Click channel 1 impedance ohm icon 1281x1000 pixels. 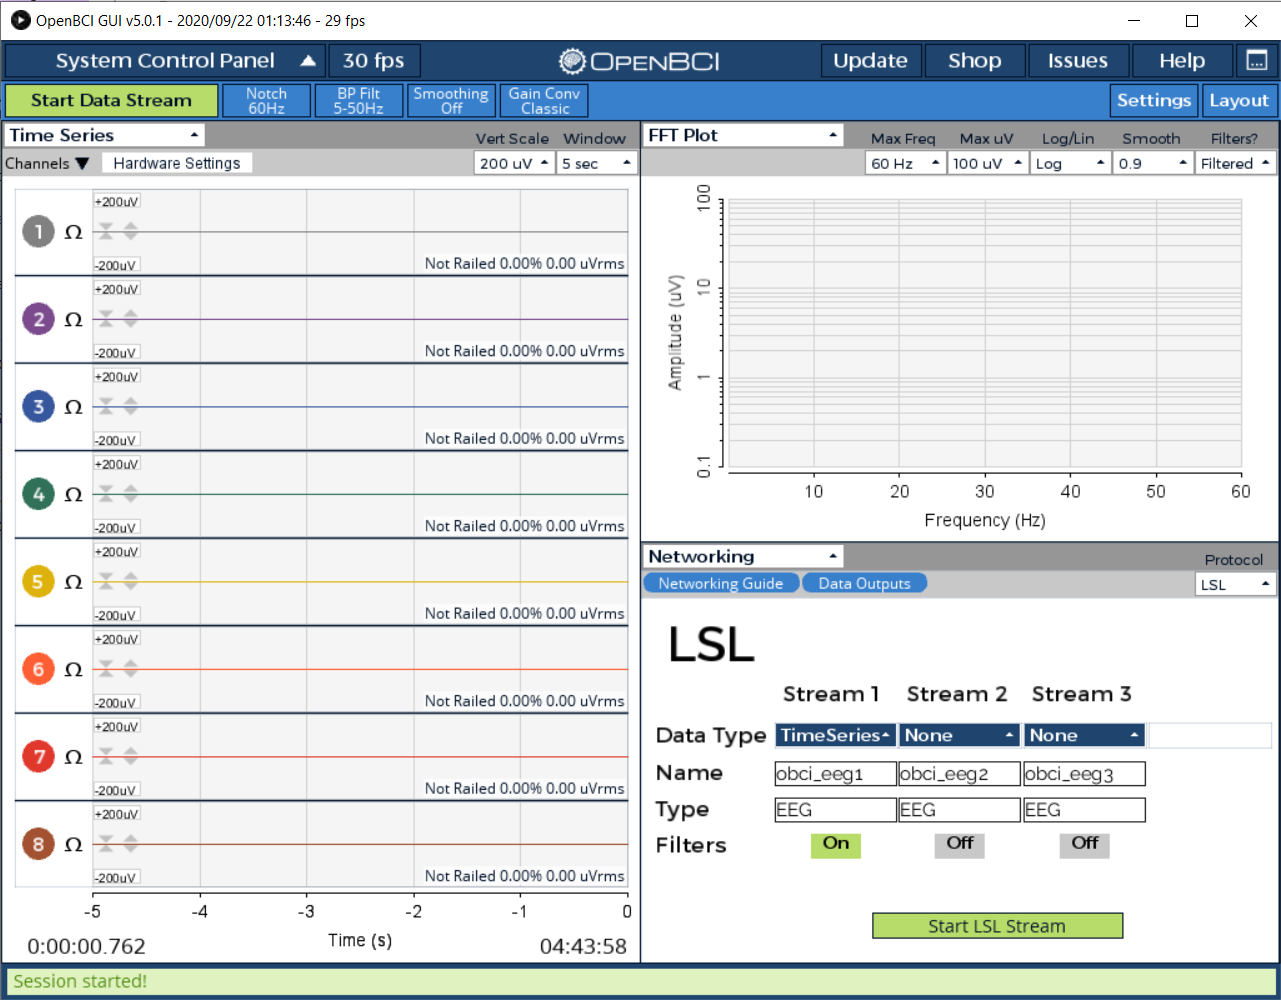point(73,232)
